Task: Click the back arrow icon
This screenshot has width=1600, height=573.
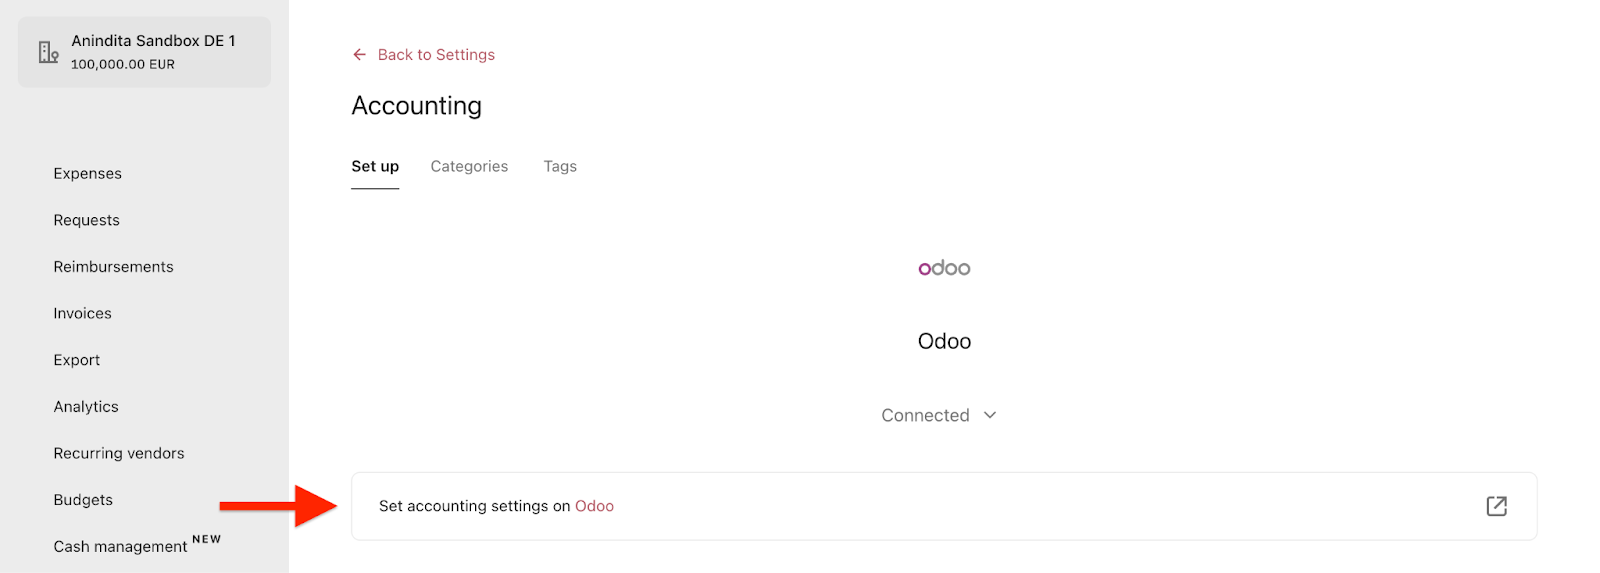Action: coord(359,55)
